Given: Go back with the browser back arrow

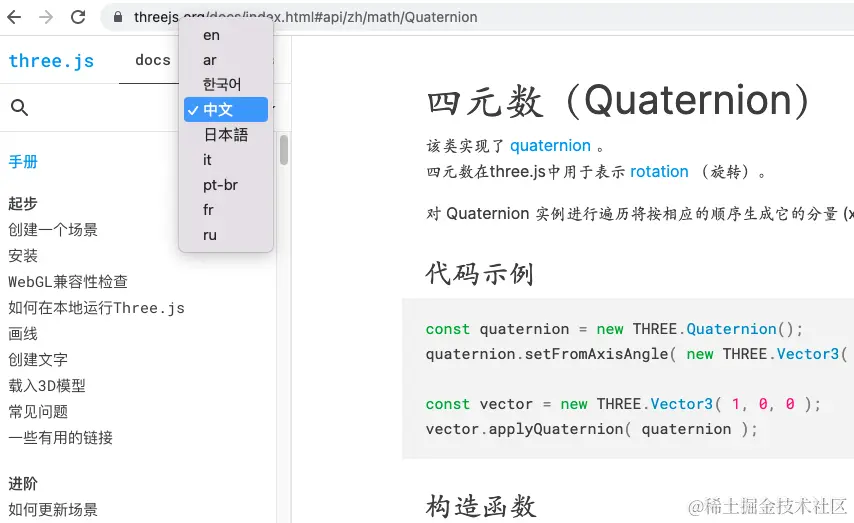Looking at the screenshot, I should (14, 17).
